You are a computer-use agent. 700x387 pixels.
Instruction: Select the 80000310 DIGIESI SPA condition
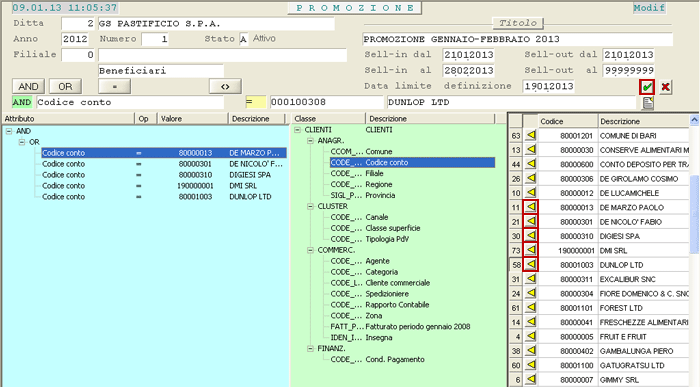[163, 175]
